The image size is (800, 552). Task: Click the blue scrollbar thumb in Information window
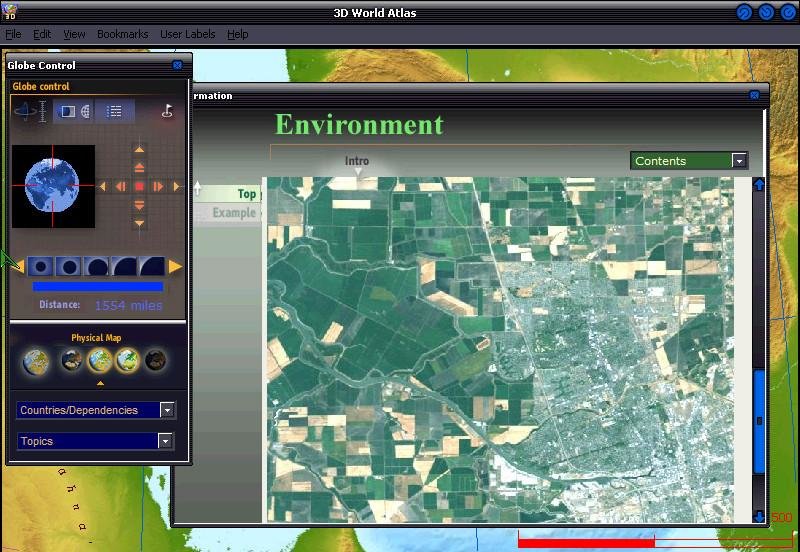(759, 421)
